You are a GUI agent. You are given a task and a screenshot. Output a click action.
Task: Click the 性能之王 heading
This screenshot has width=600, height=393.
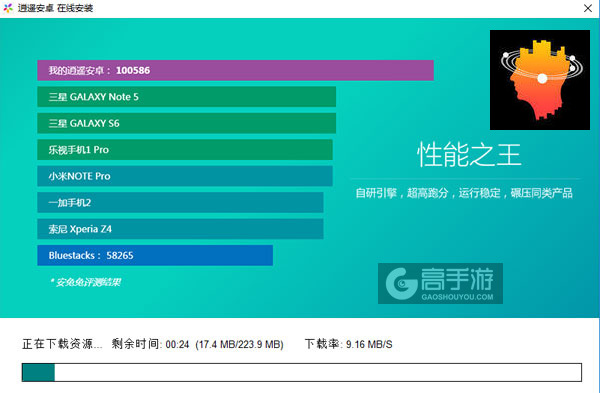tap(469, 155)
